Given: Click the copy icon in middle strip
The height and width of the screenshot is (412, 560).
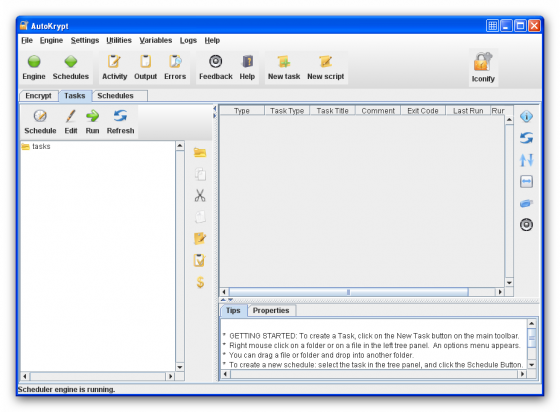Looking at the screenshot, I should (200, 174).
